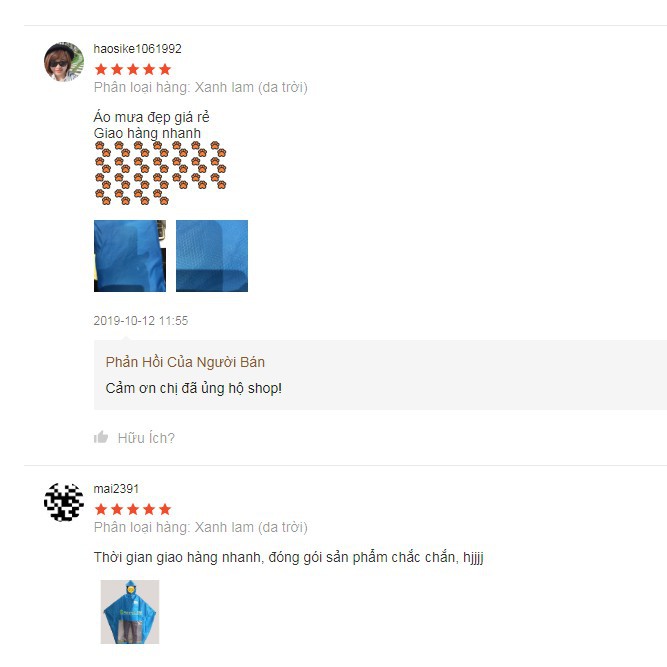Click the Hữu Ích? helpful text
Viewport: 667px width, 667px height.
click(146, 438)
